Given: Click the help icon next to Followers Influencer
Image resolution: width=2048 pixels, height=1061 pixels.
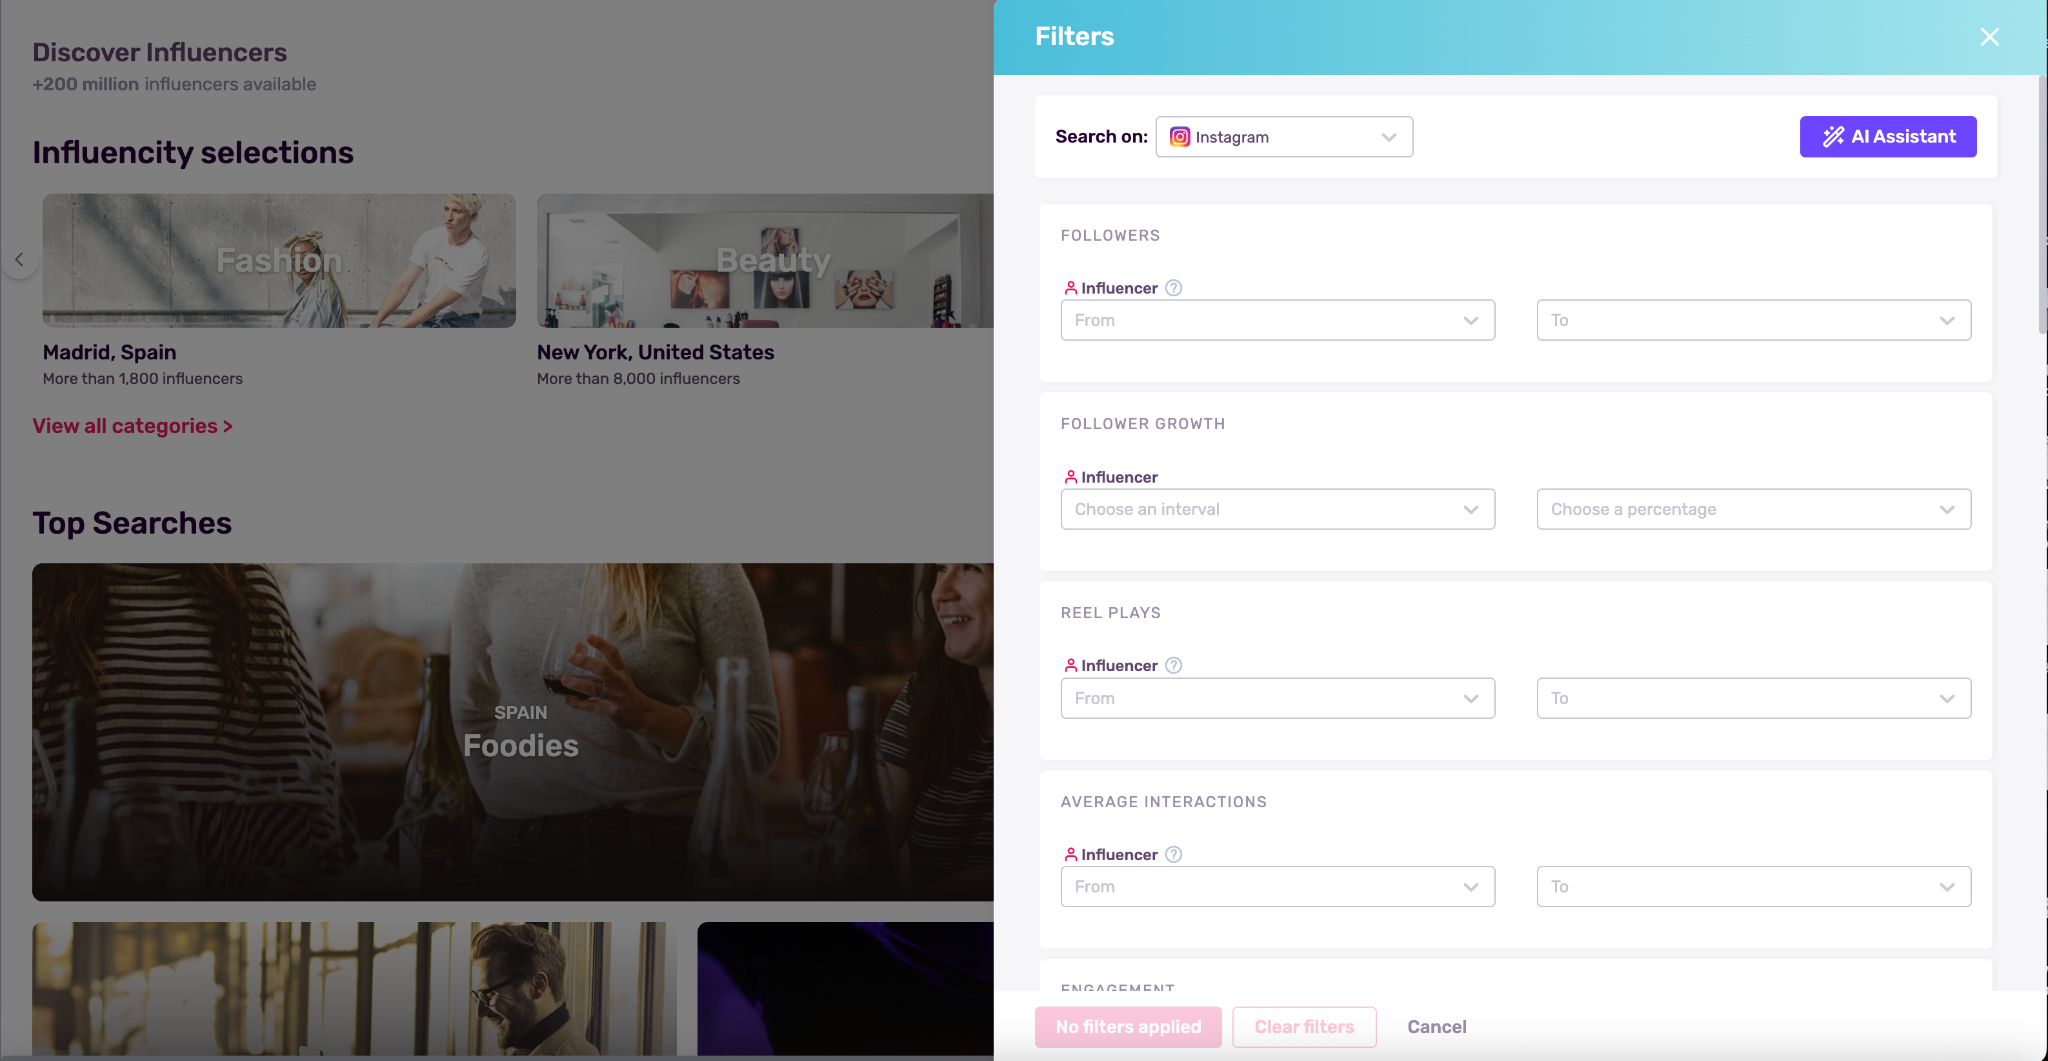Looking at the screenshot, I should point(1174,288).
